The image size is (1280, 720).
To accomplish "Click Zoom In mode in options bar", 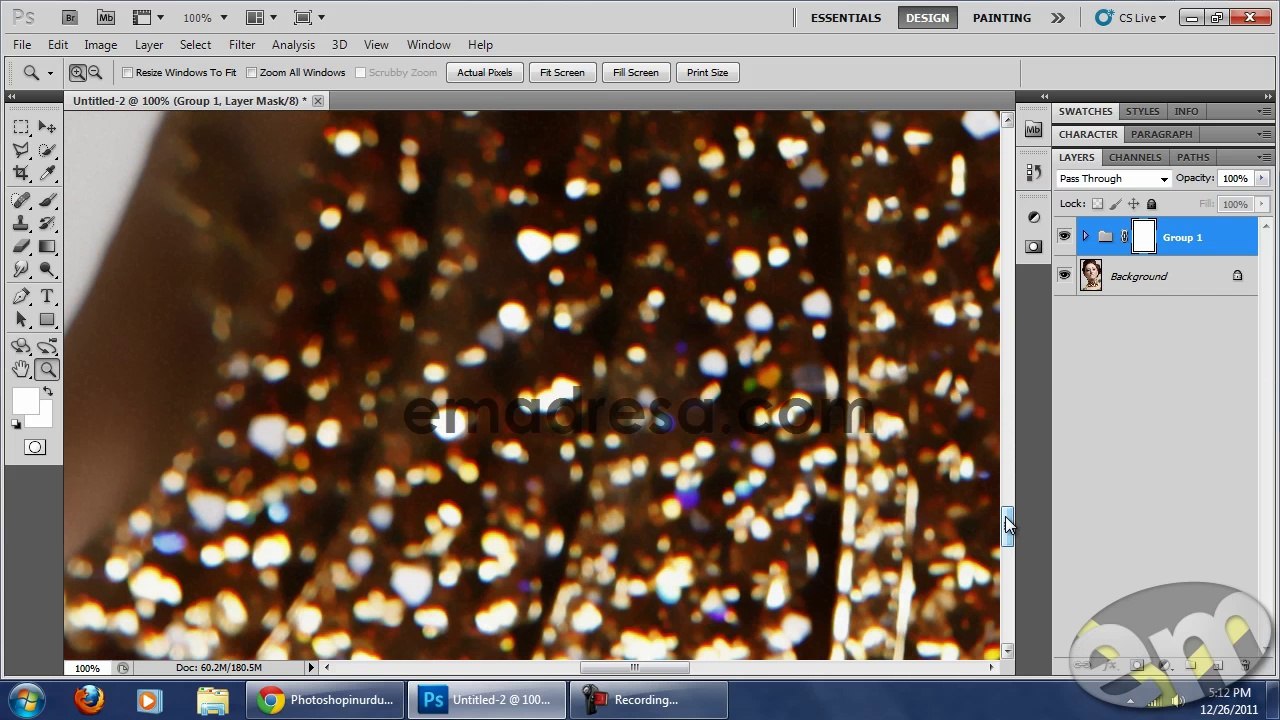I will pyautogui.click(x=77, y=72).
